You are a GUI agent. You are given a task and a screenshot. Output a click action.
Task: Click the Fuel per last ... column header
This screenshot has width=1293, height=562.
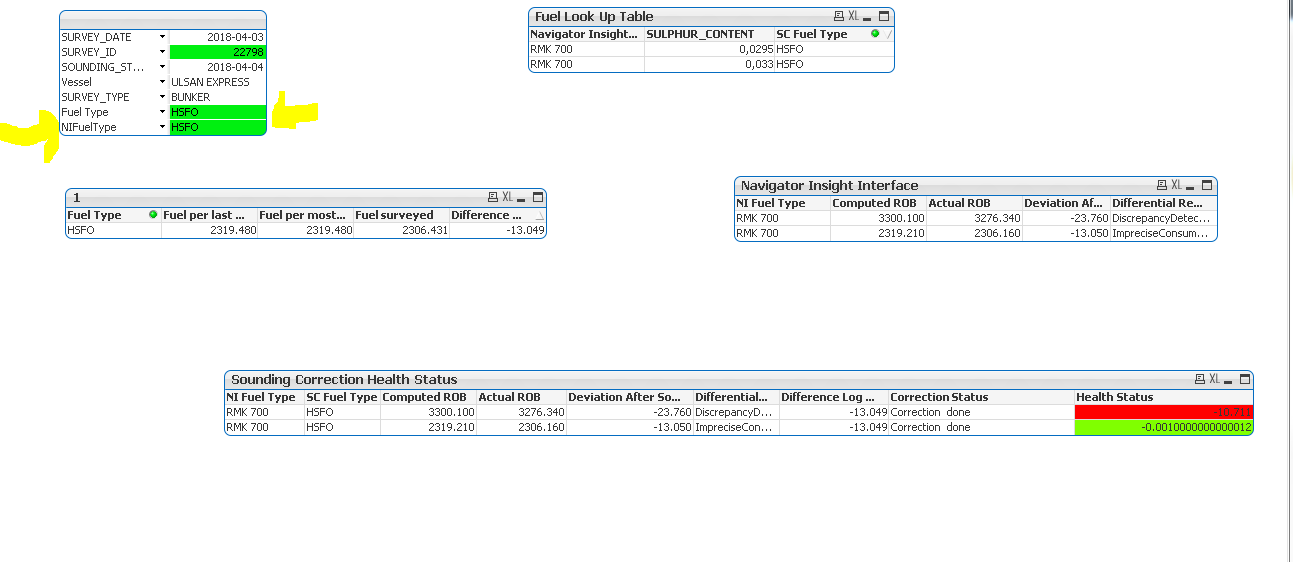pos(209,215)
